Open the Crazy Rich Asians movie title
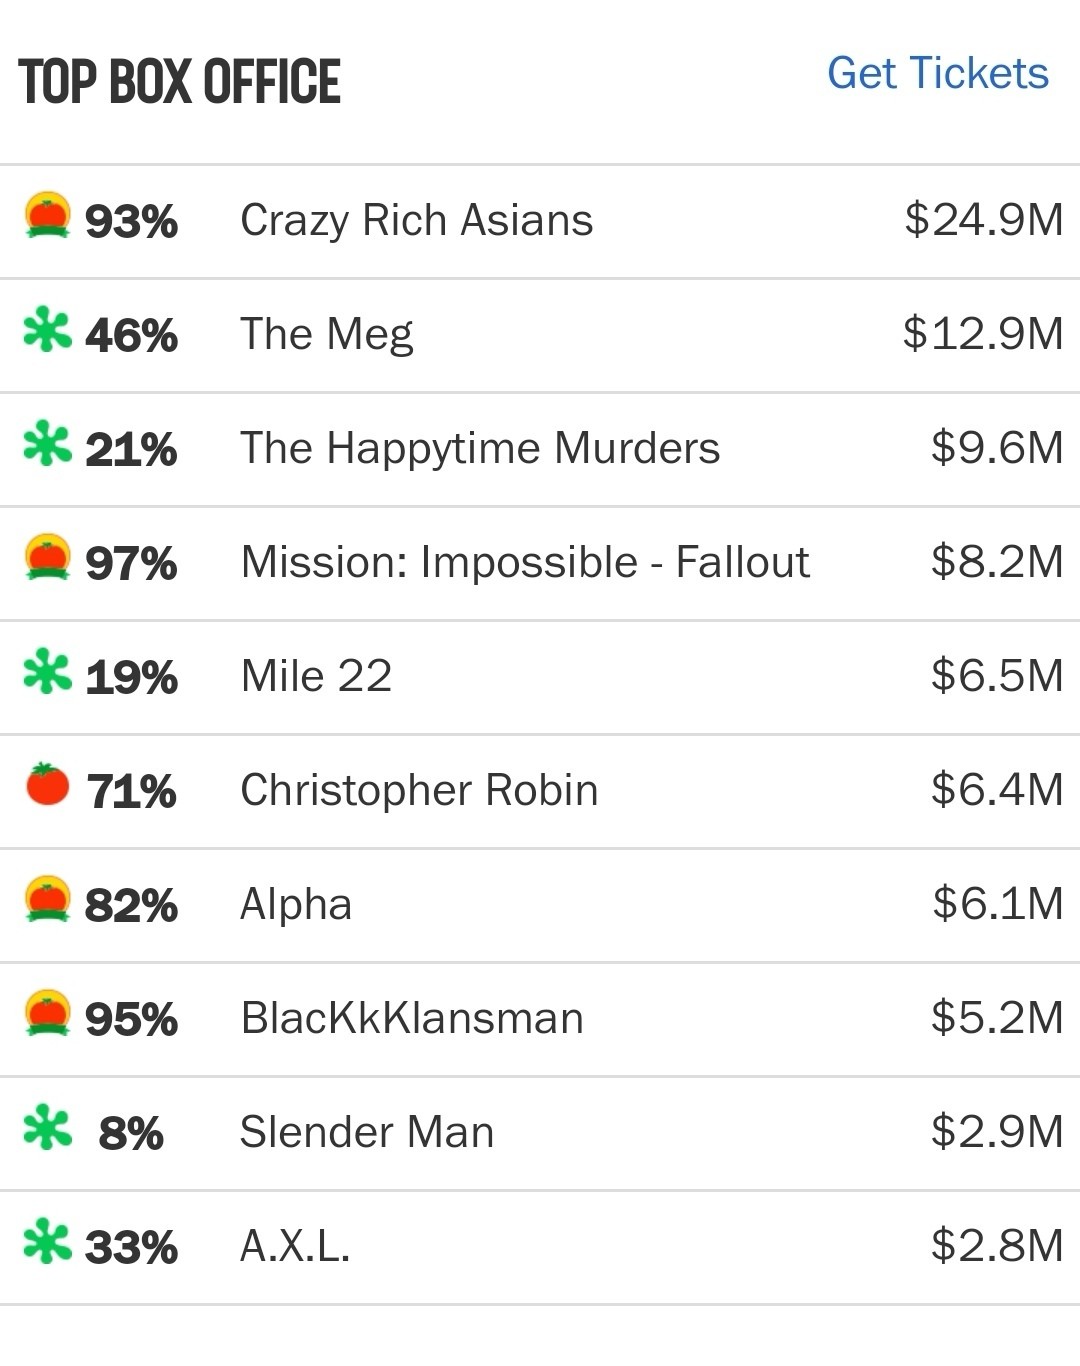Viewport: 1080px width, 1366px height. pos(416,220)
